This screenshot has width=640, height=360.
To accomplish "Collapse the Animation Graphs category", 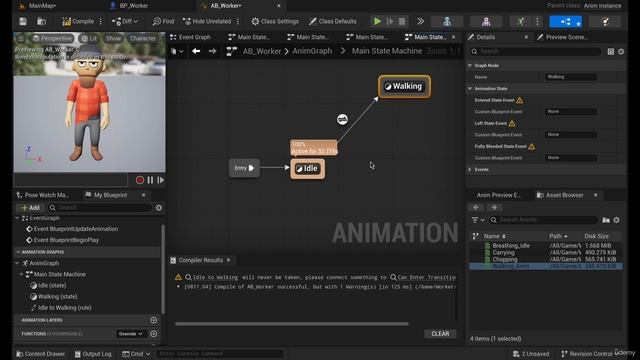I will click(x=18, y=252).
